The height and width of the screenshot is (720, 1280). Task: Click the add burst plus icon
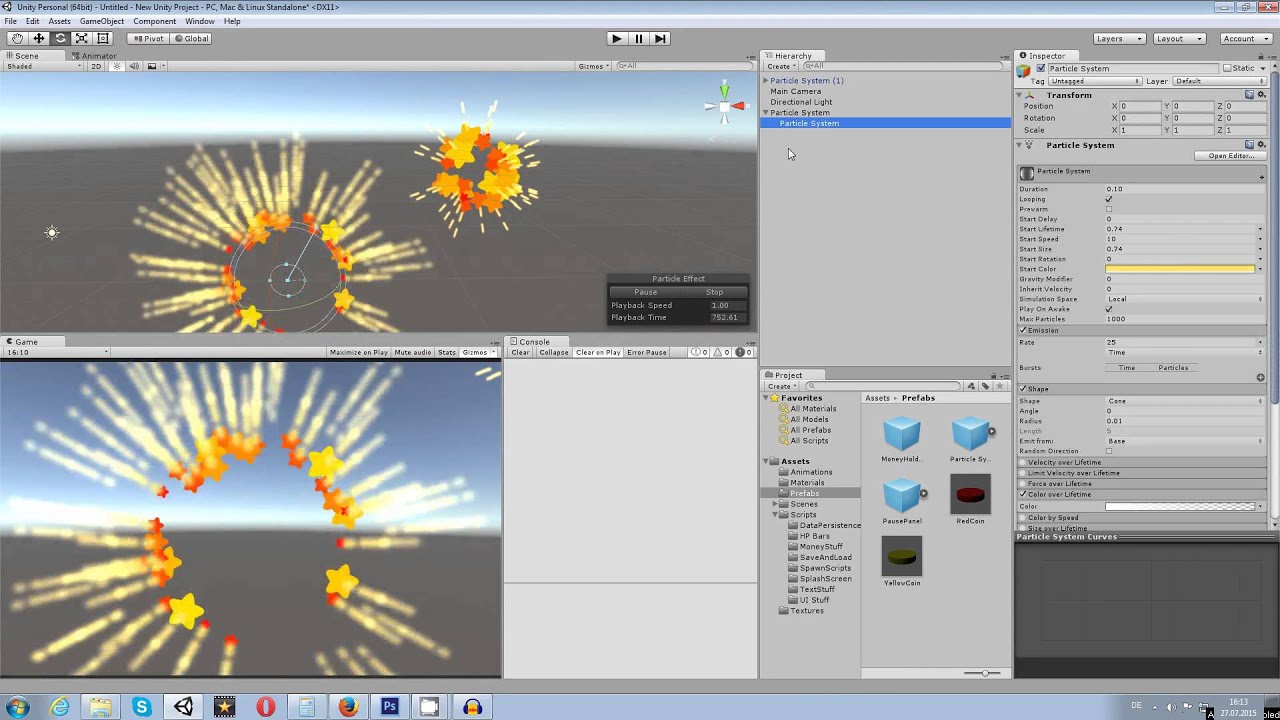[x=1260, y=377]
